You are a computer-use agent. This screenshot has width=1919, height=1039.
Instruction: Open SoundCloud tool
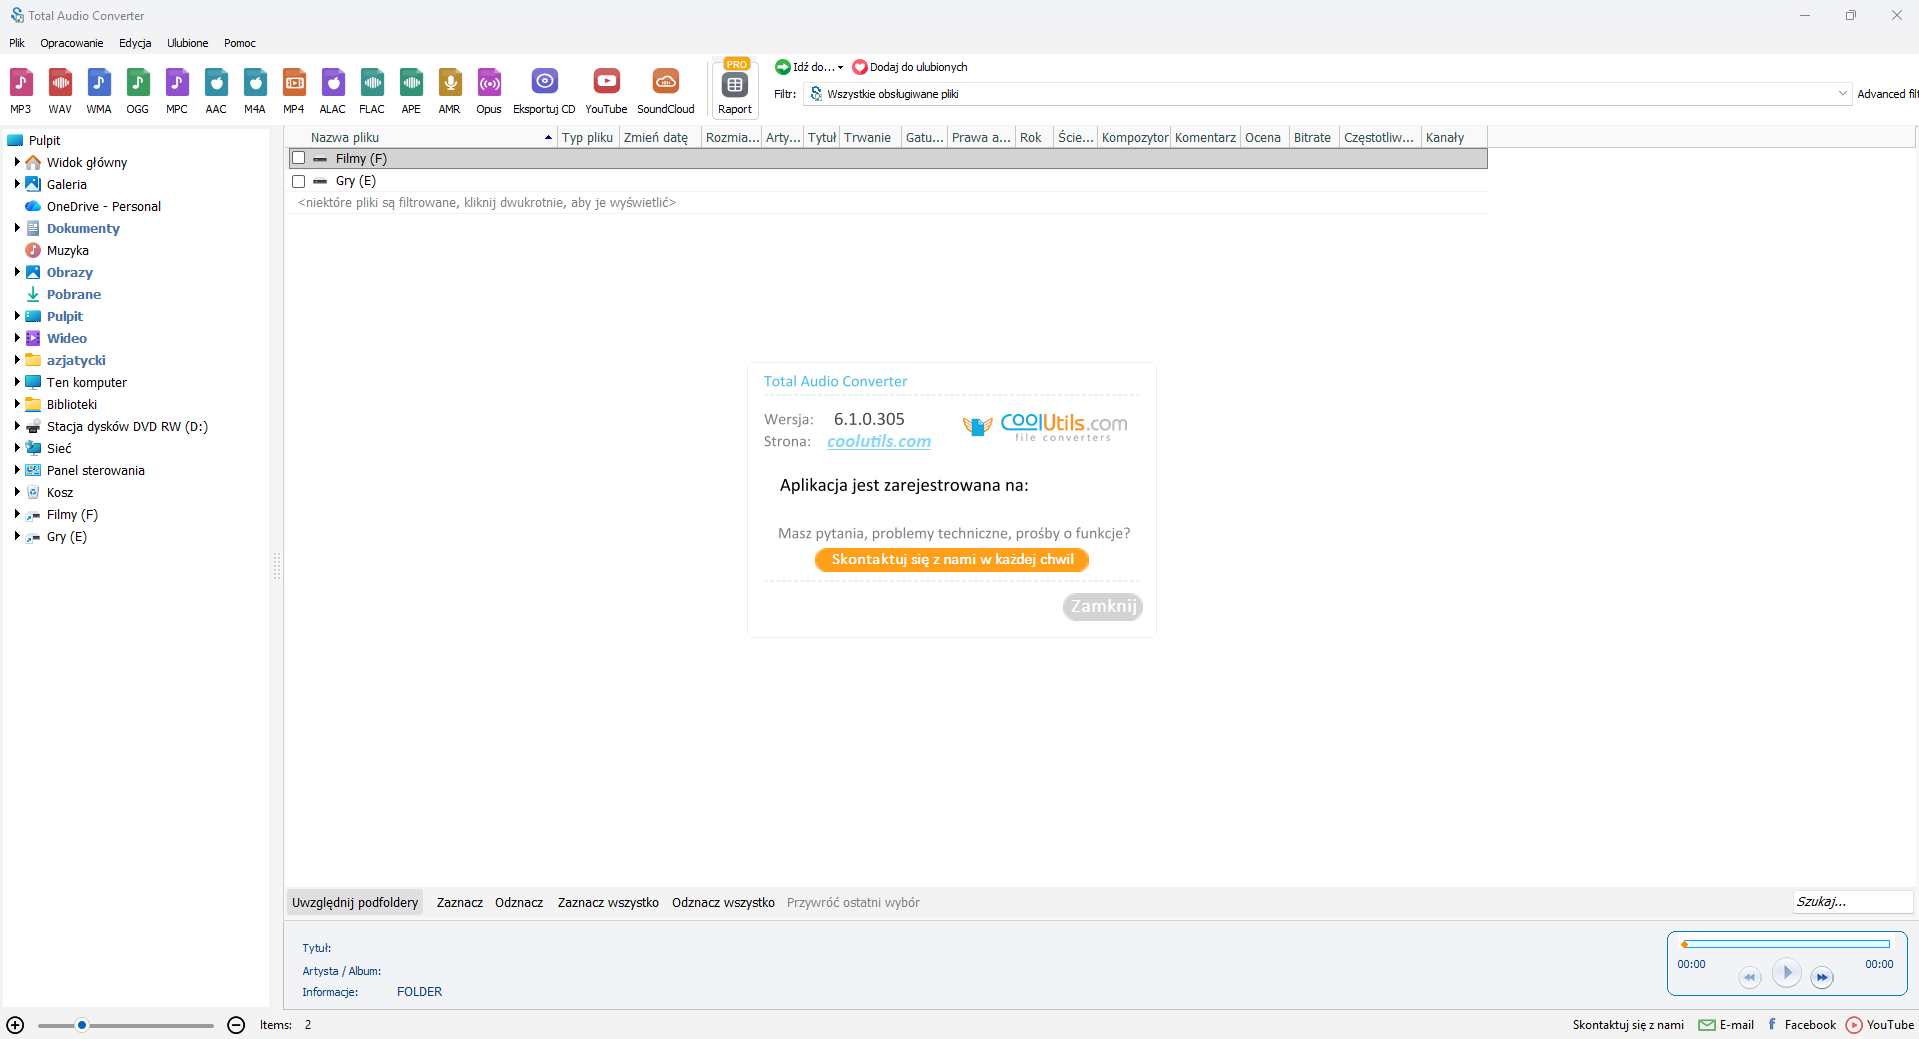pos(666,91)
